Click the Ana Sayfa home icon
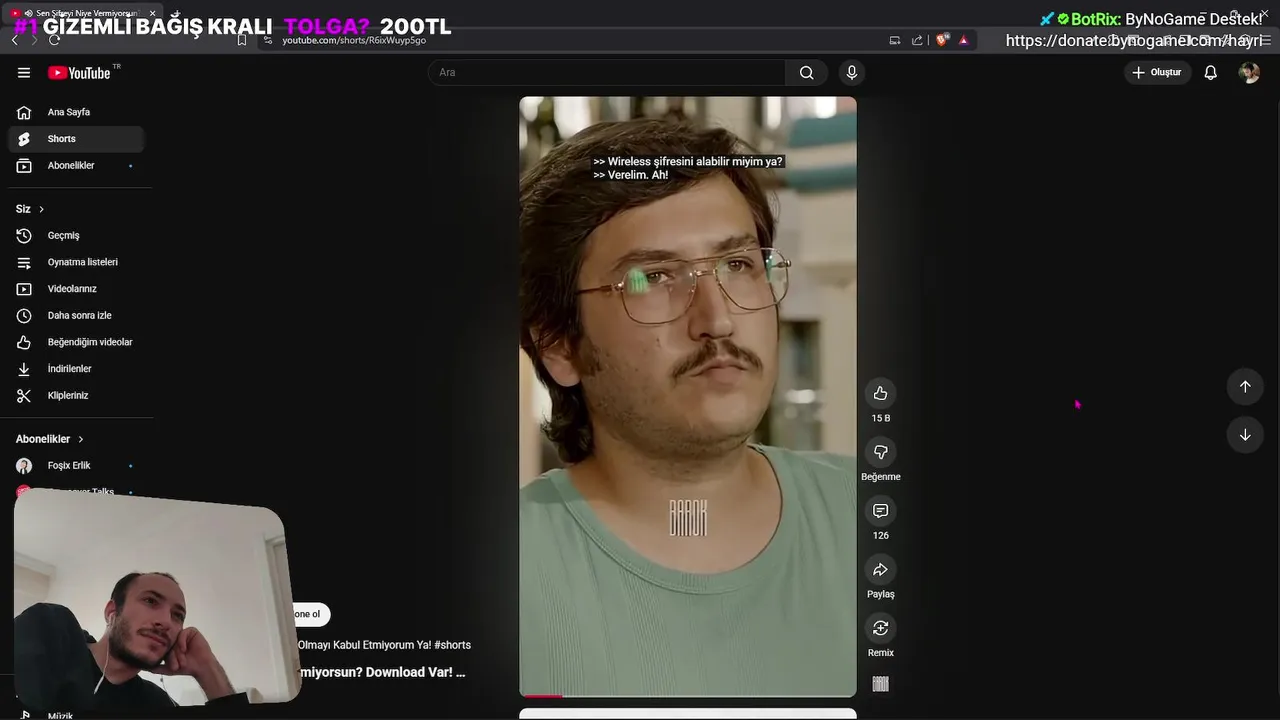 pos(24,112)
